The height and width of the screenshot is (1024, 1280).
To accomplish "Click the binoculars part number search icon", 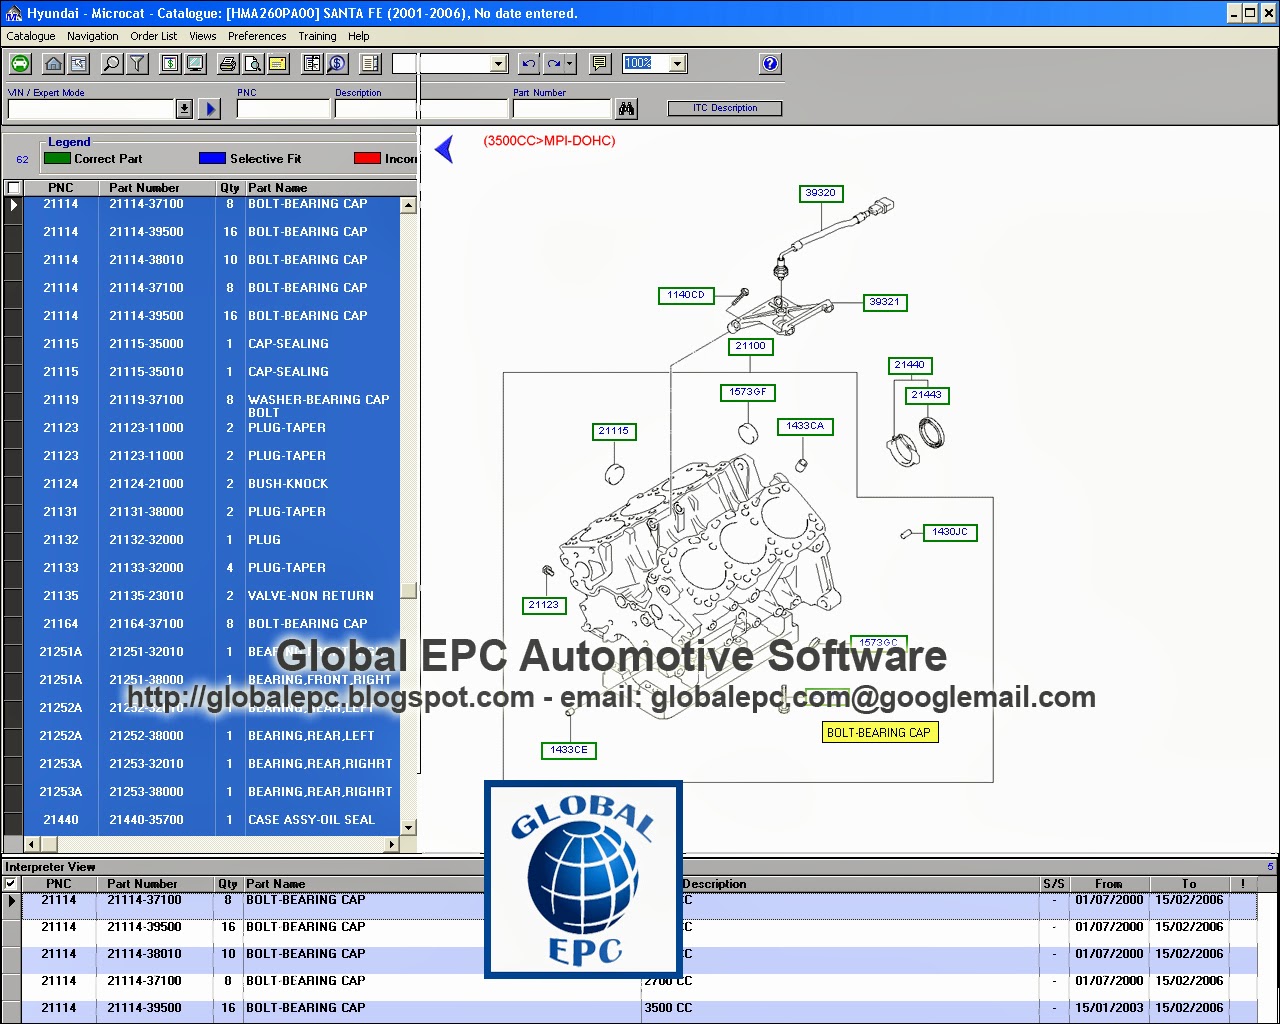I will 626,108.
